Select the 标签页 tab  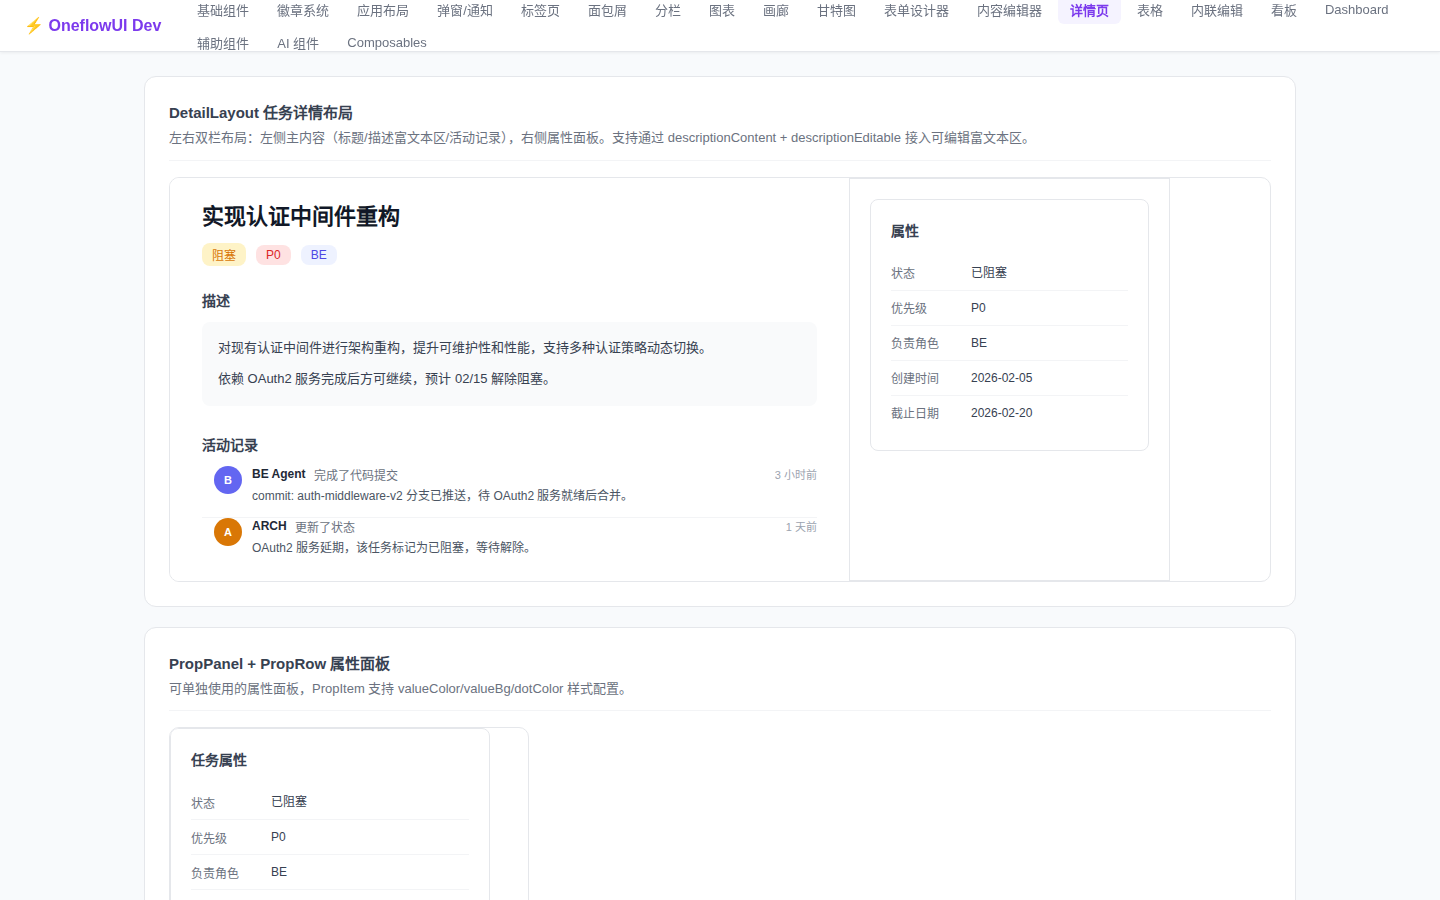[x=540, y=11]
